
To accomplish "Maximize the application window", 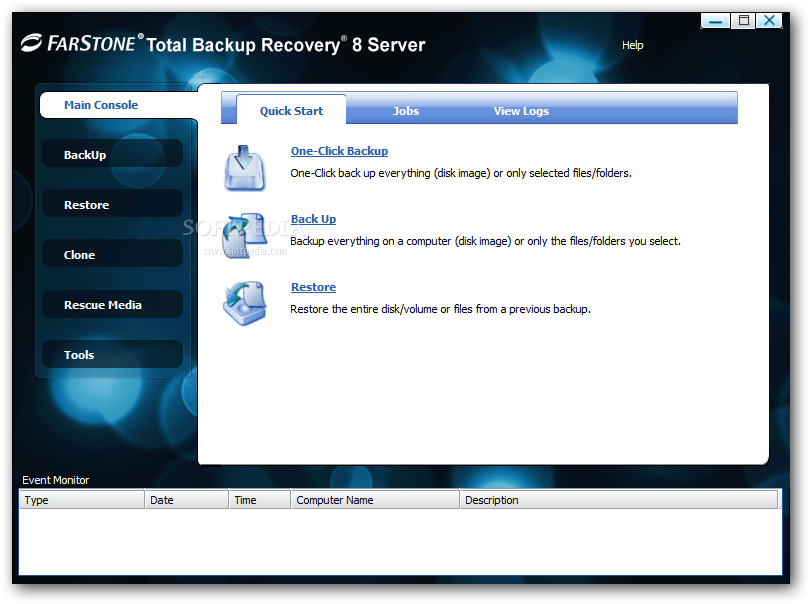I will coord(743,21).
